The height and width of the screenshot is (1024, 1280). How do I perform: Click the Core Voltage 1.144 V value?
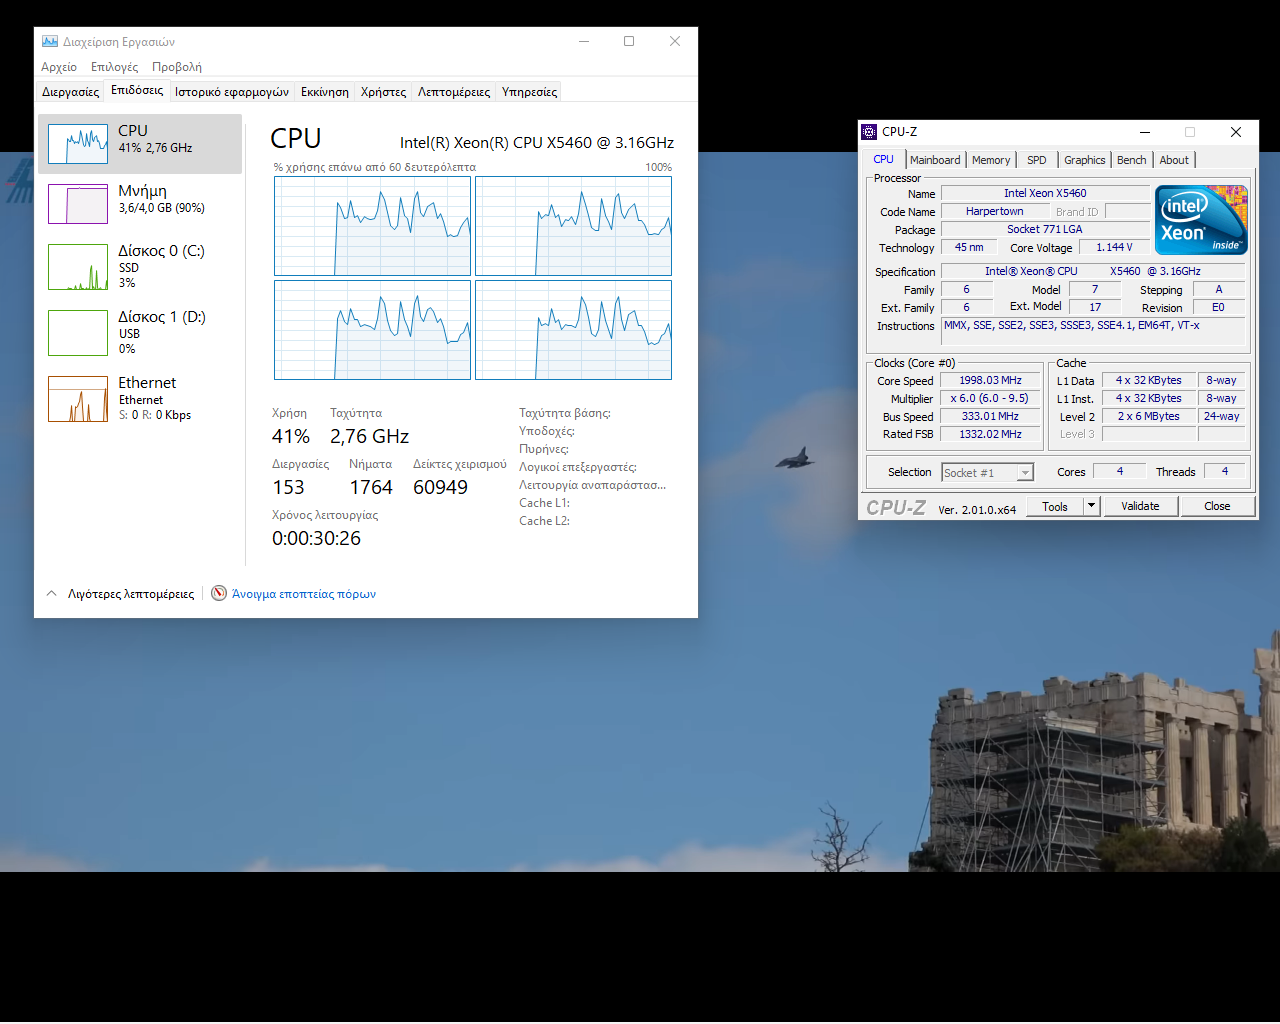[1114, 247]
